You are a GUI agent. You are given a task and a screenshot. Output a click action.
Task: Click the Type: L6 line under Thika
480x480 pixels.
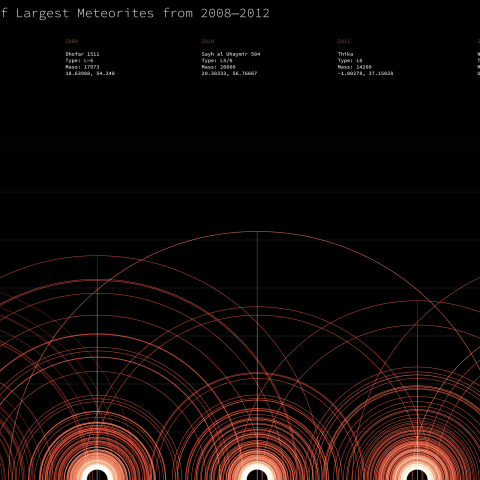(x=350, y=61)
